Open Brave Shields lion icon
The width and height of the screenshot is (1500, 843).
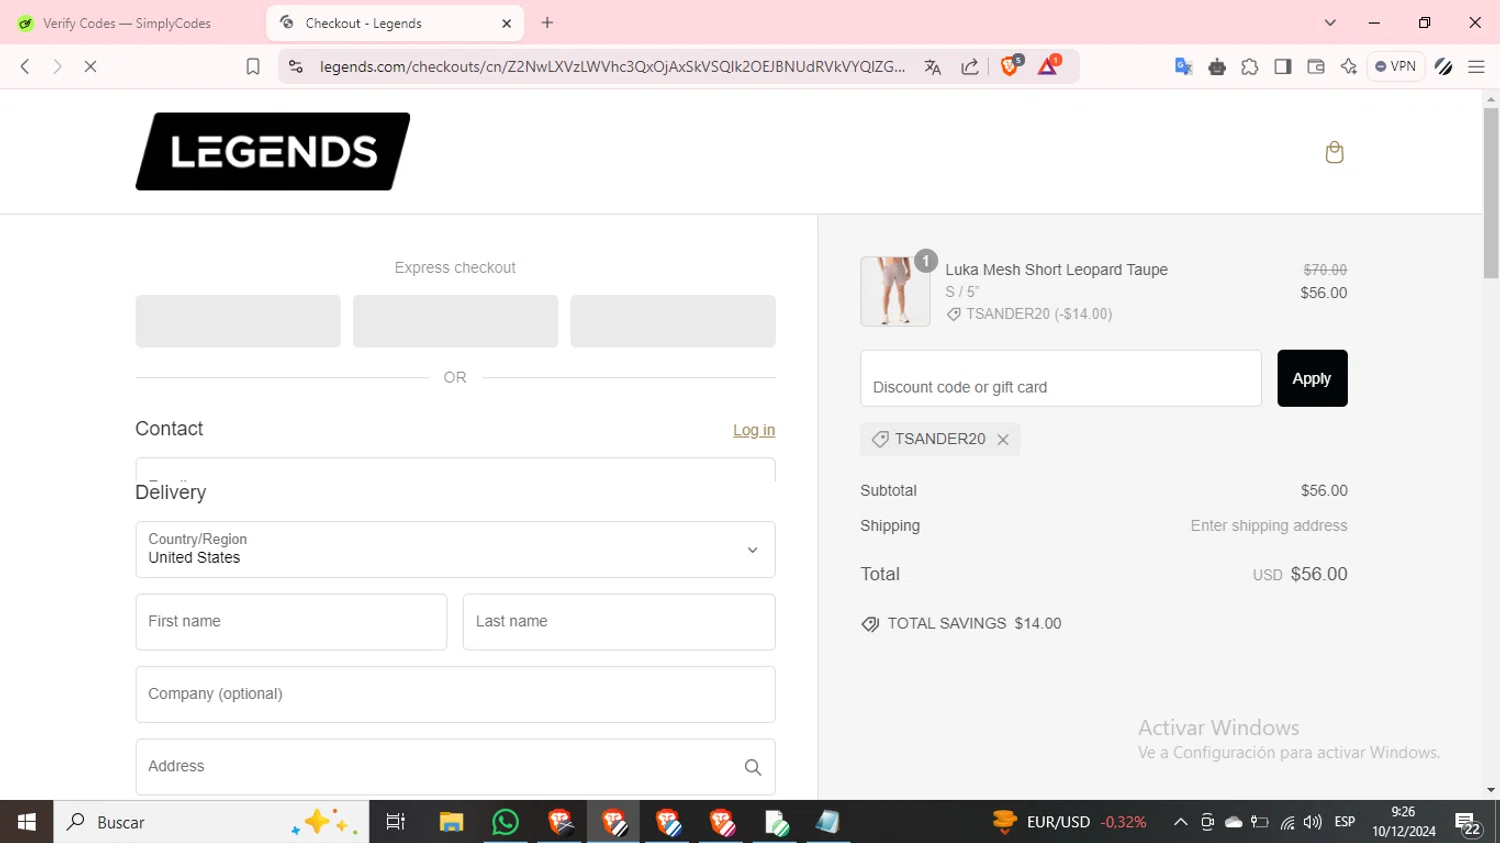(x=1010, y=66)
